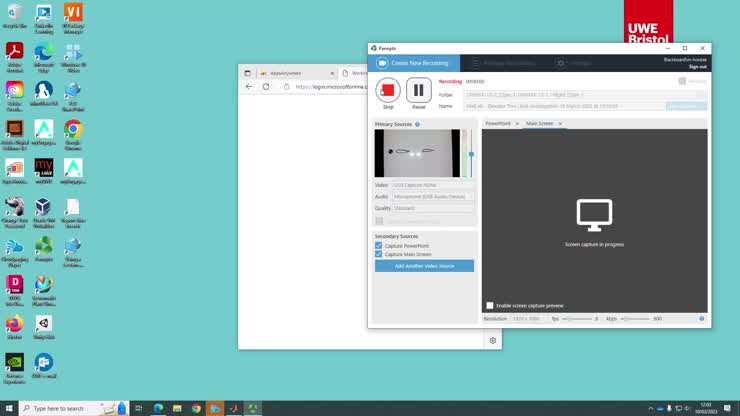Open the myUWE desktop shortcut
This screenshot has height=416, width=740.
point(44,171)
